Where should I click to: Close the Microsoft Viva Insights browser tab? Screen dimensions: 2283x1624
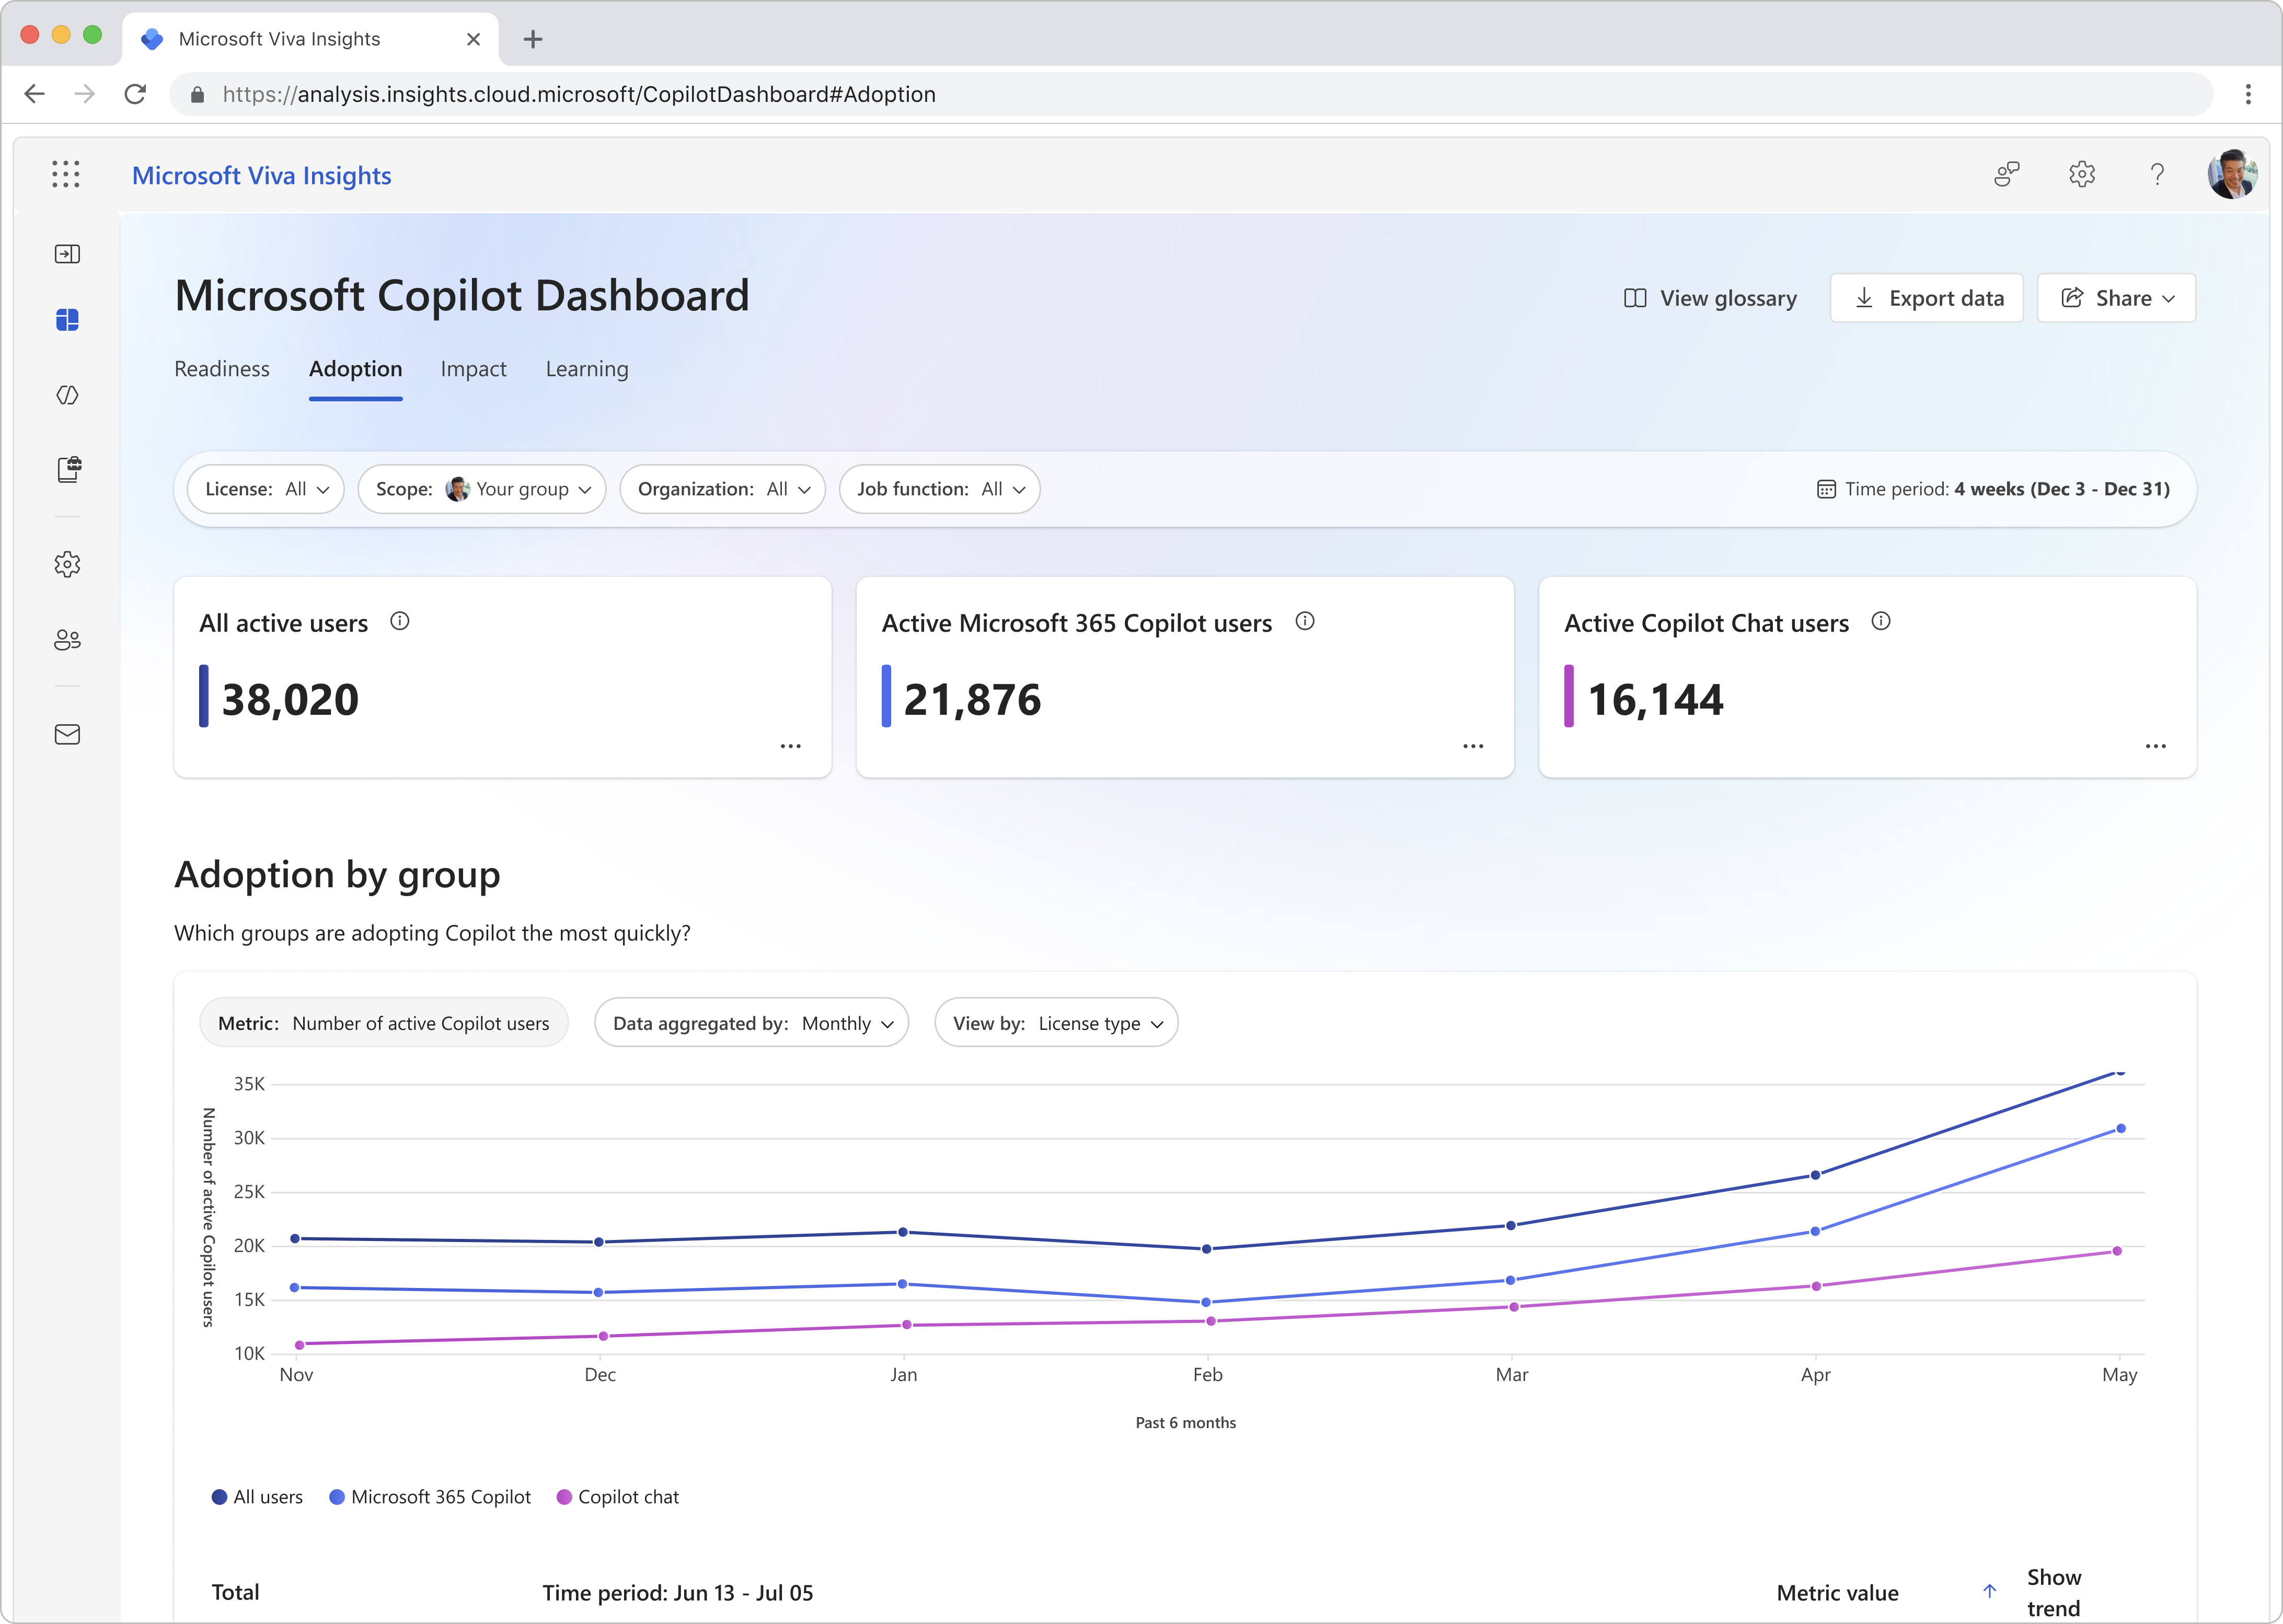474,39
